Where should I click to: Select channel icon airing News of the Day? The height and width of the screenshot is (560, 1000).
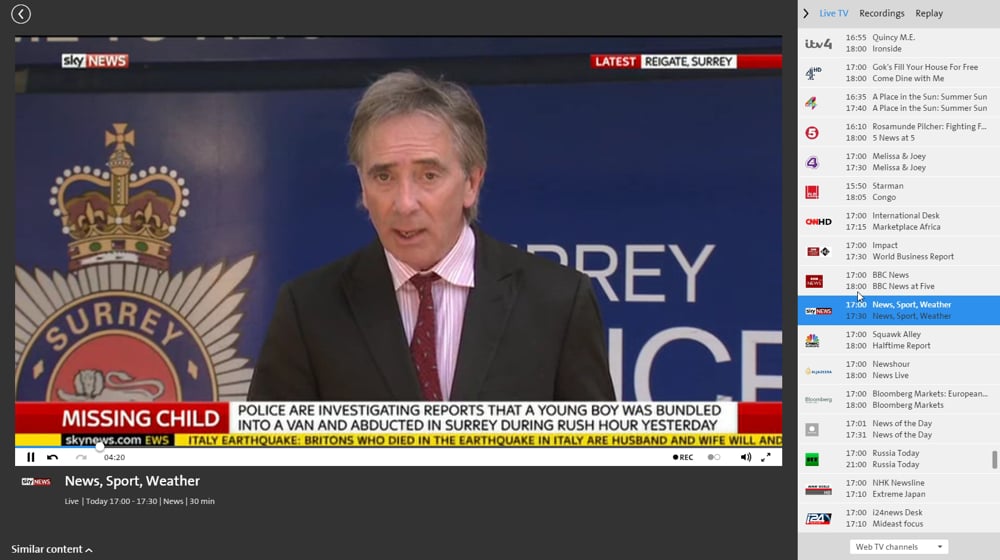[x=812, y=430]
